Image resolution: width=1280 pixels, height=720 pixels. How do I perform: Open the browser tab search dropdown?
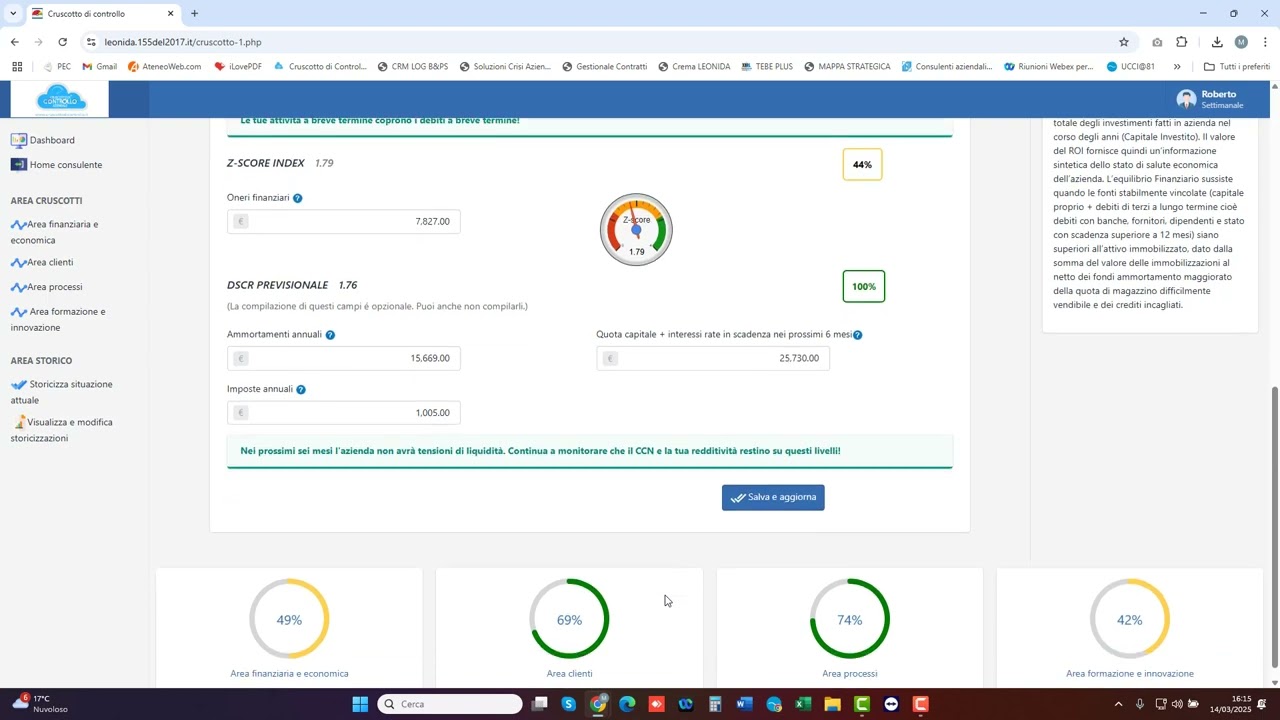13,14
